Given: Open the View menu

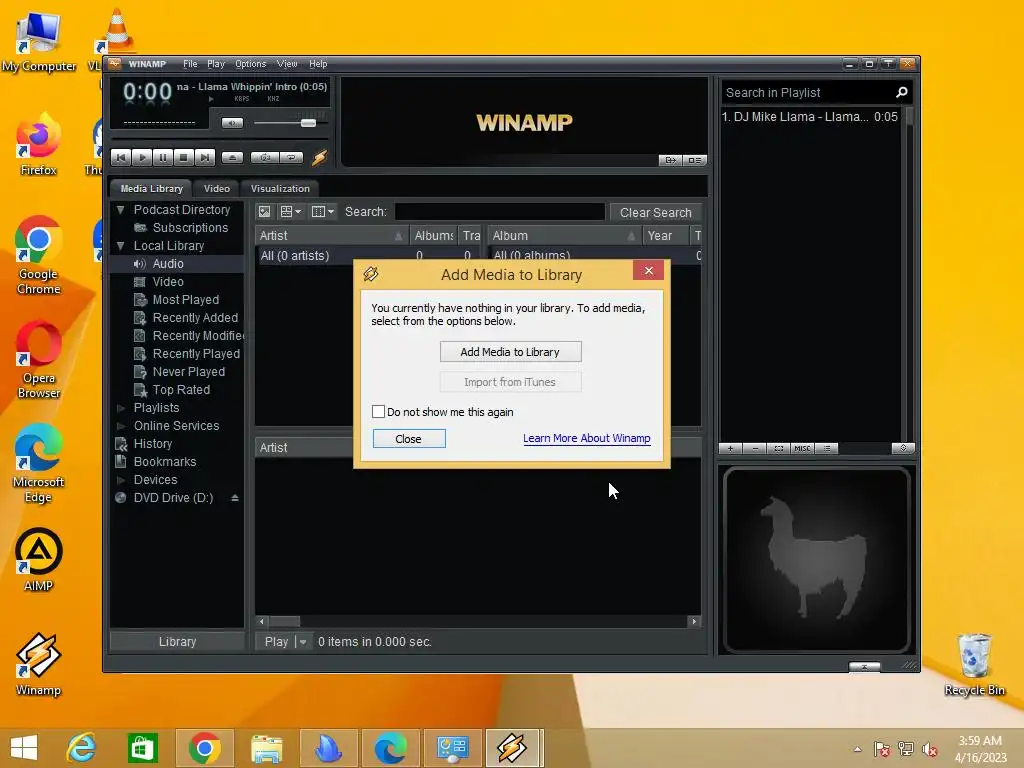Looking at the screenshot, I should pyautogui.click(x=287, y=64).
